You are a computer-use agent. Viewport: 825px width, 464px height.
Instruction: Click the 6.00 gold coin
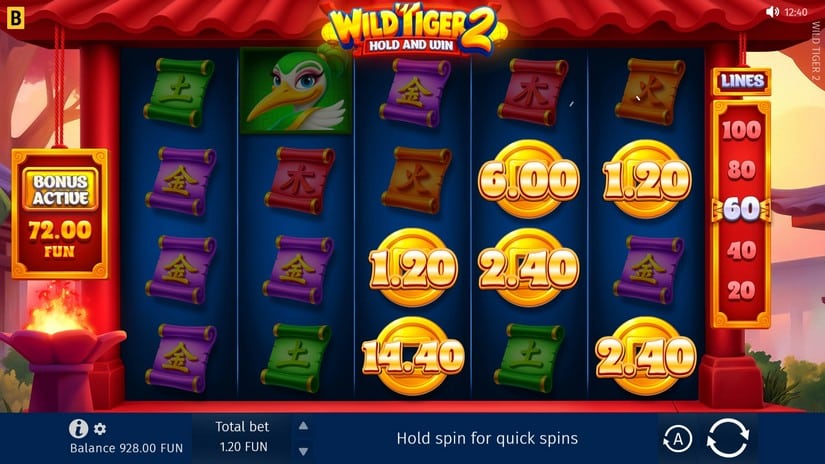coord(529,179)
